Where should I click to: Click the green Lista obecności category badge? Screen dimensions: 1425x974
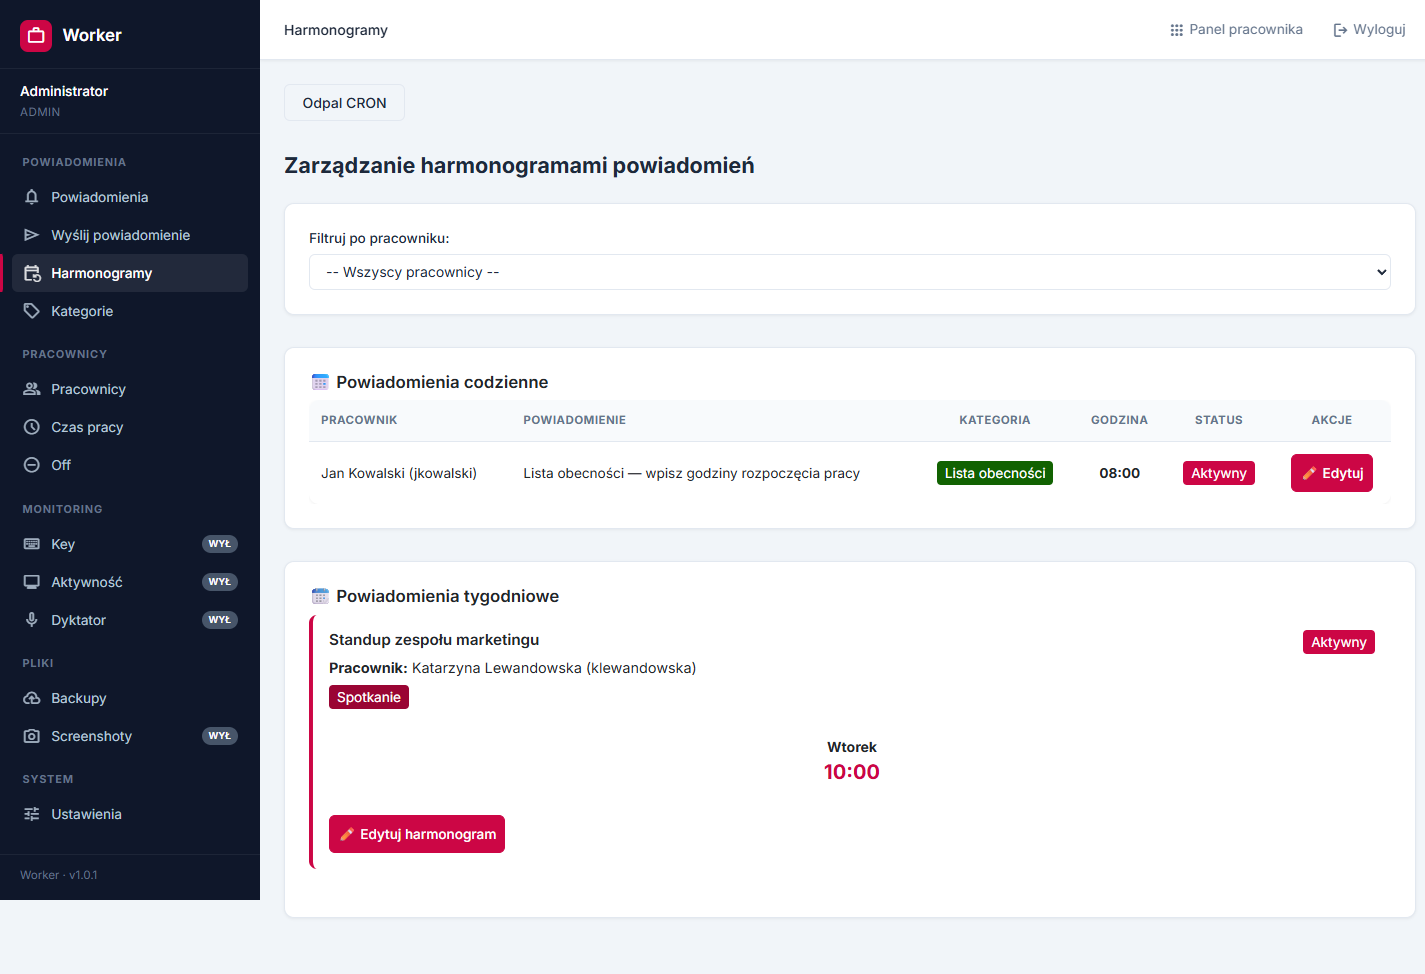[995, 473]
